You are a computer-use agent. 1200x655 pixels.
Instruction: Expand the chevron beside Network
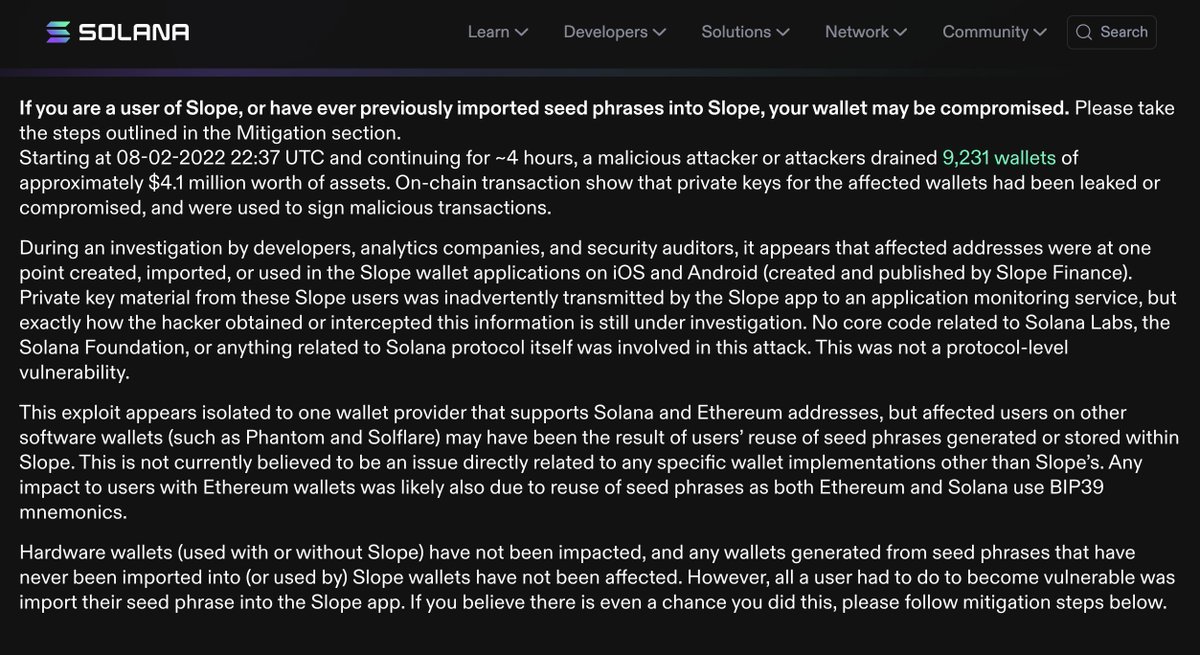900,32
